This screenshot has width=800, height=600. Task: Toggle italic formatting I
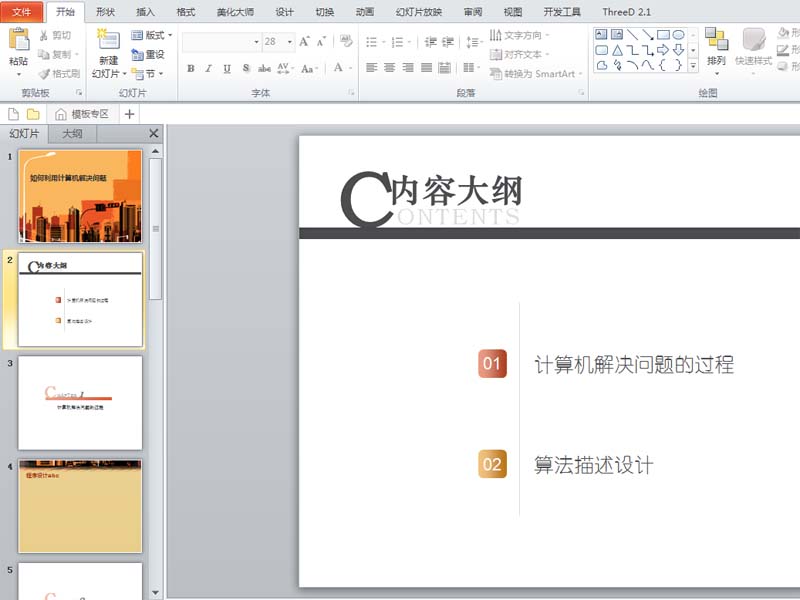209,68
